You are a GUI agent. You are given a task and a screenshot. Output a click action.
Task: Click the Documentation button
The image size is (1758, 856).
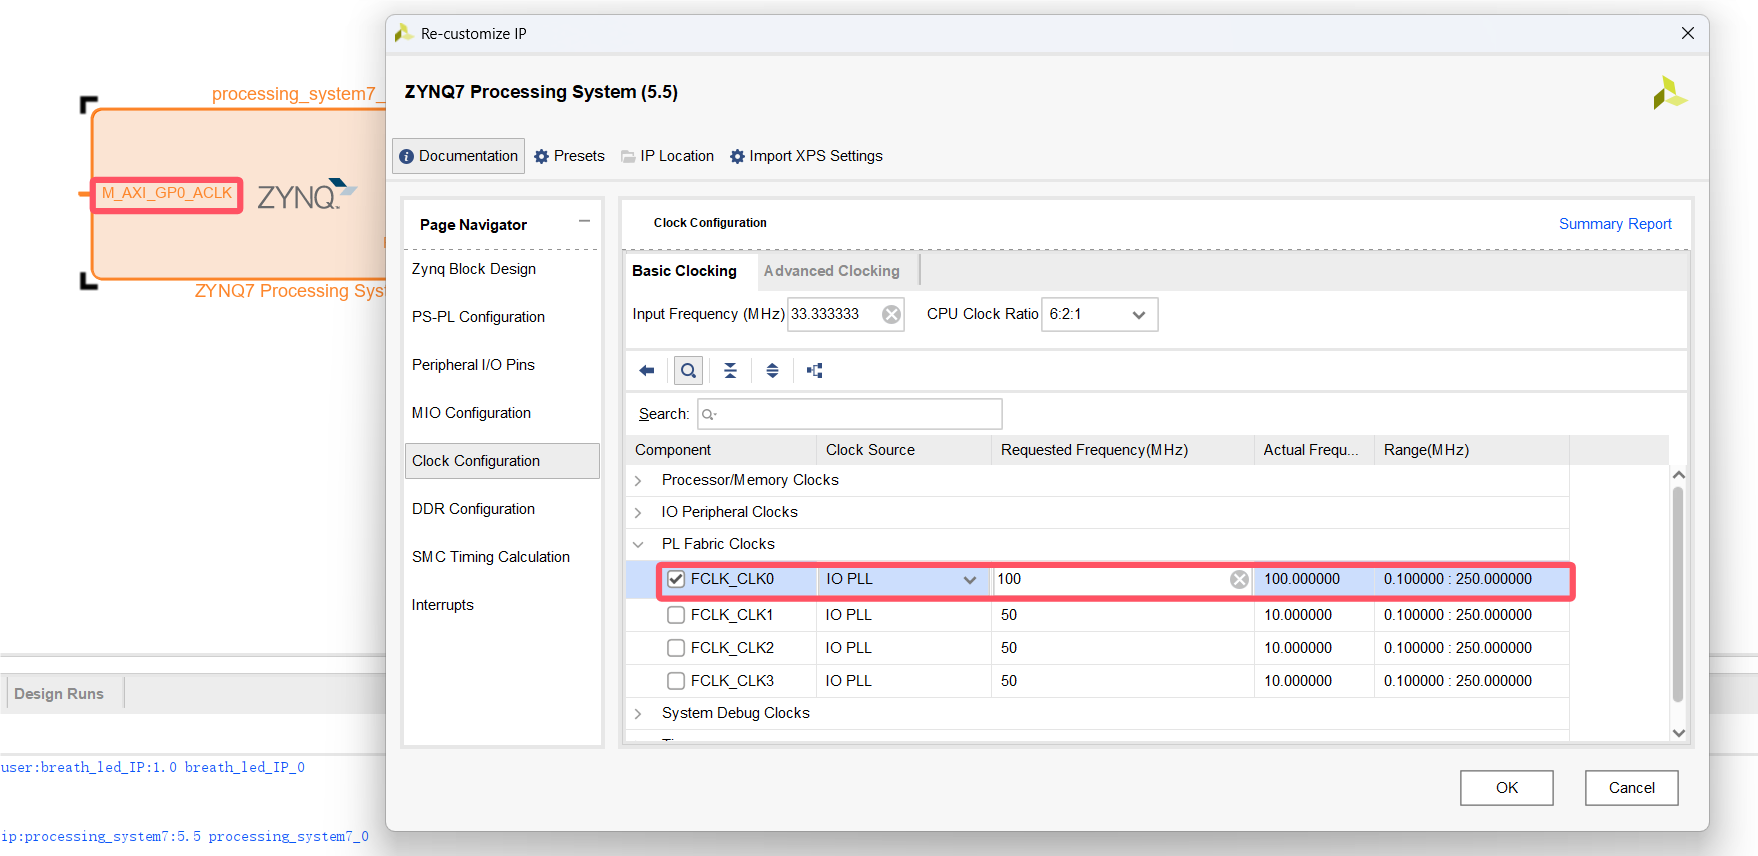458,156
